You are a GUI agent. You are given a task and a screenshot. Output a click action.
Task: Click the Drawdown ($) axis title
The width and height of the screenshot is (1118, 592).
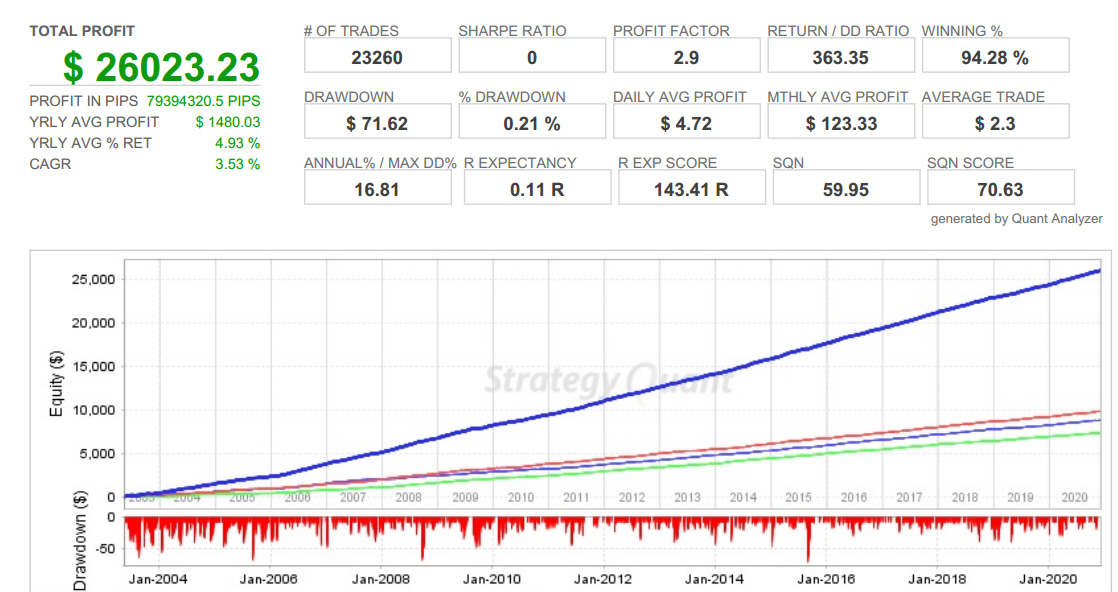point(80,541)
